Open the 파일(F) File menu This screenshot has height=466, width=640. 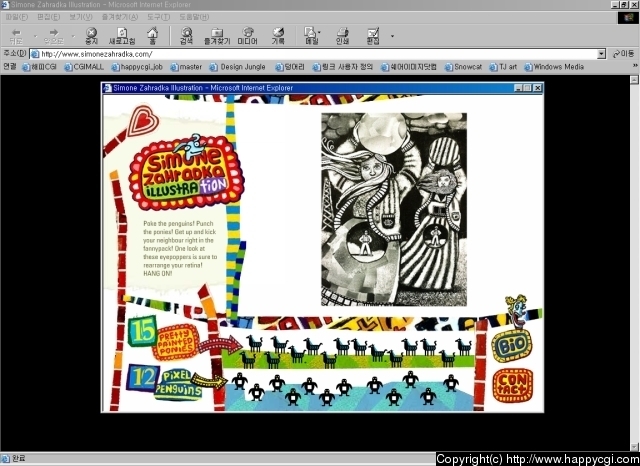[x=17, y=17]
